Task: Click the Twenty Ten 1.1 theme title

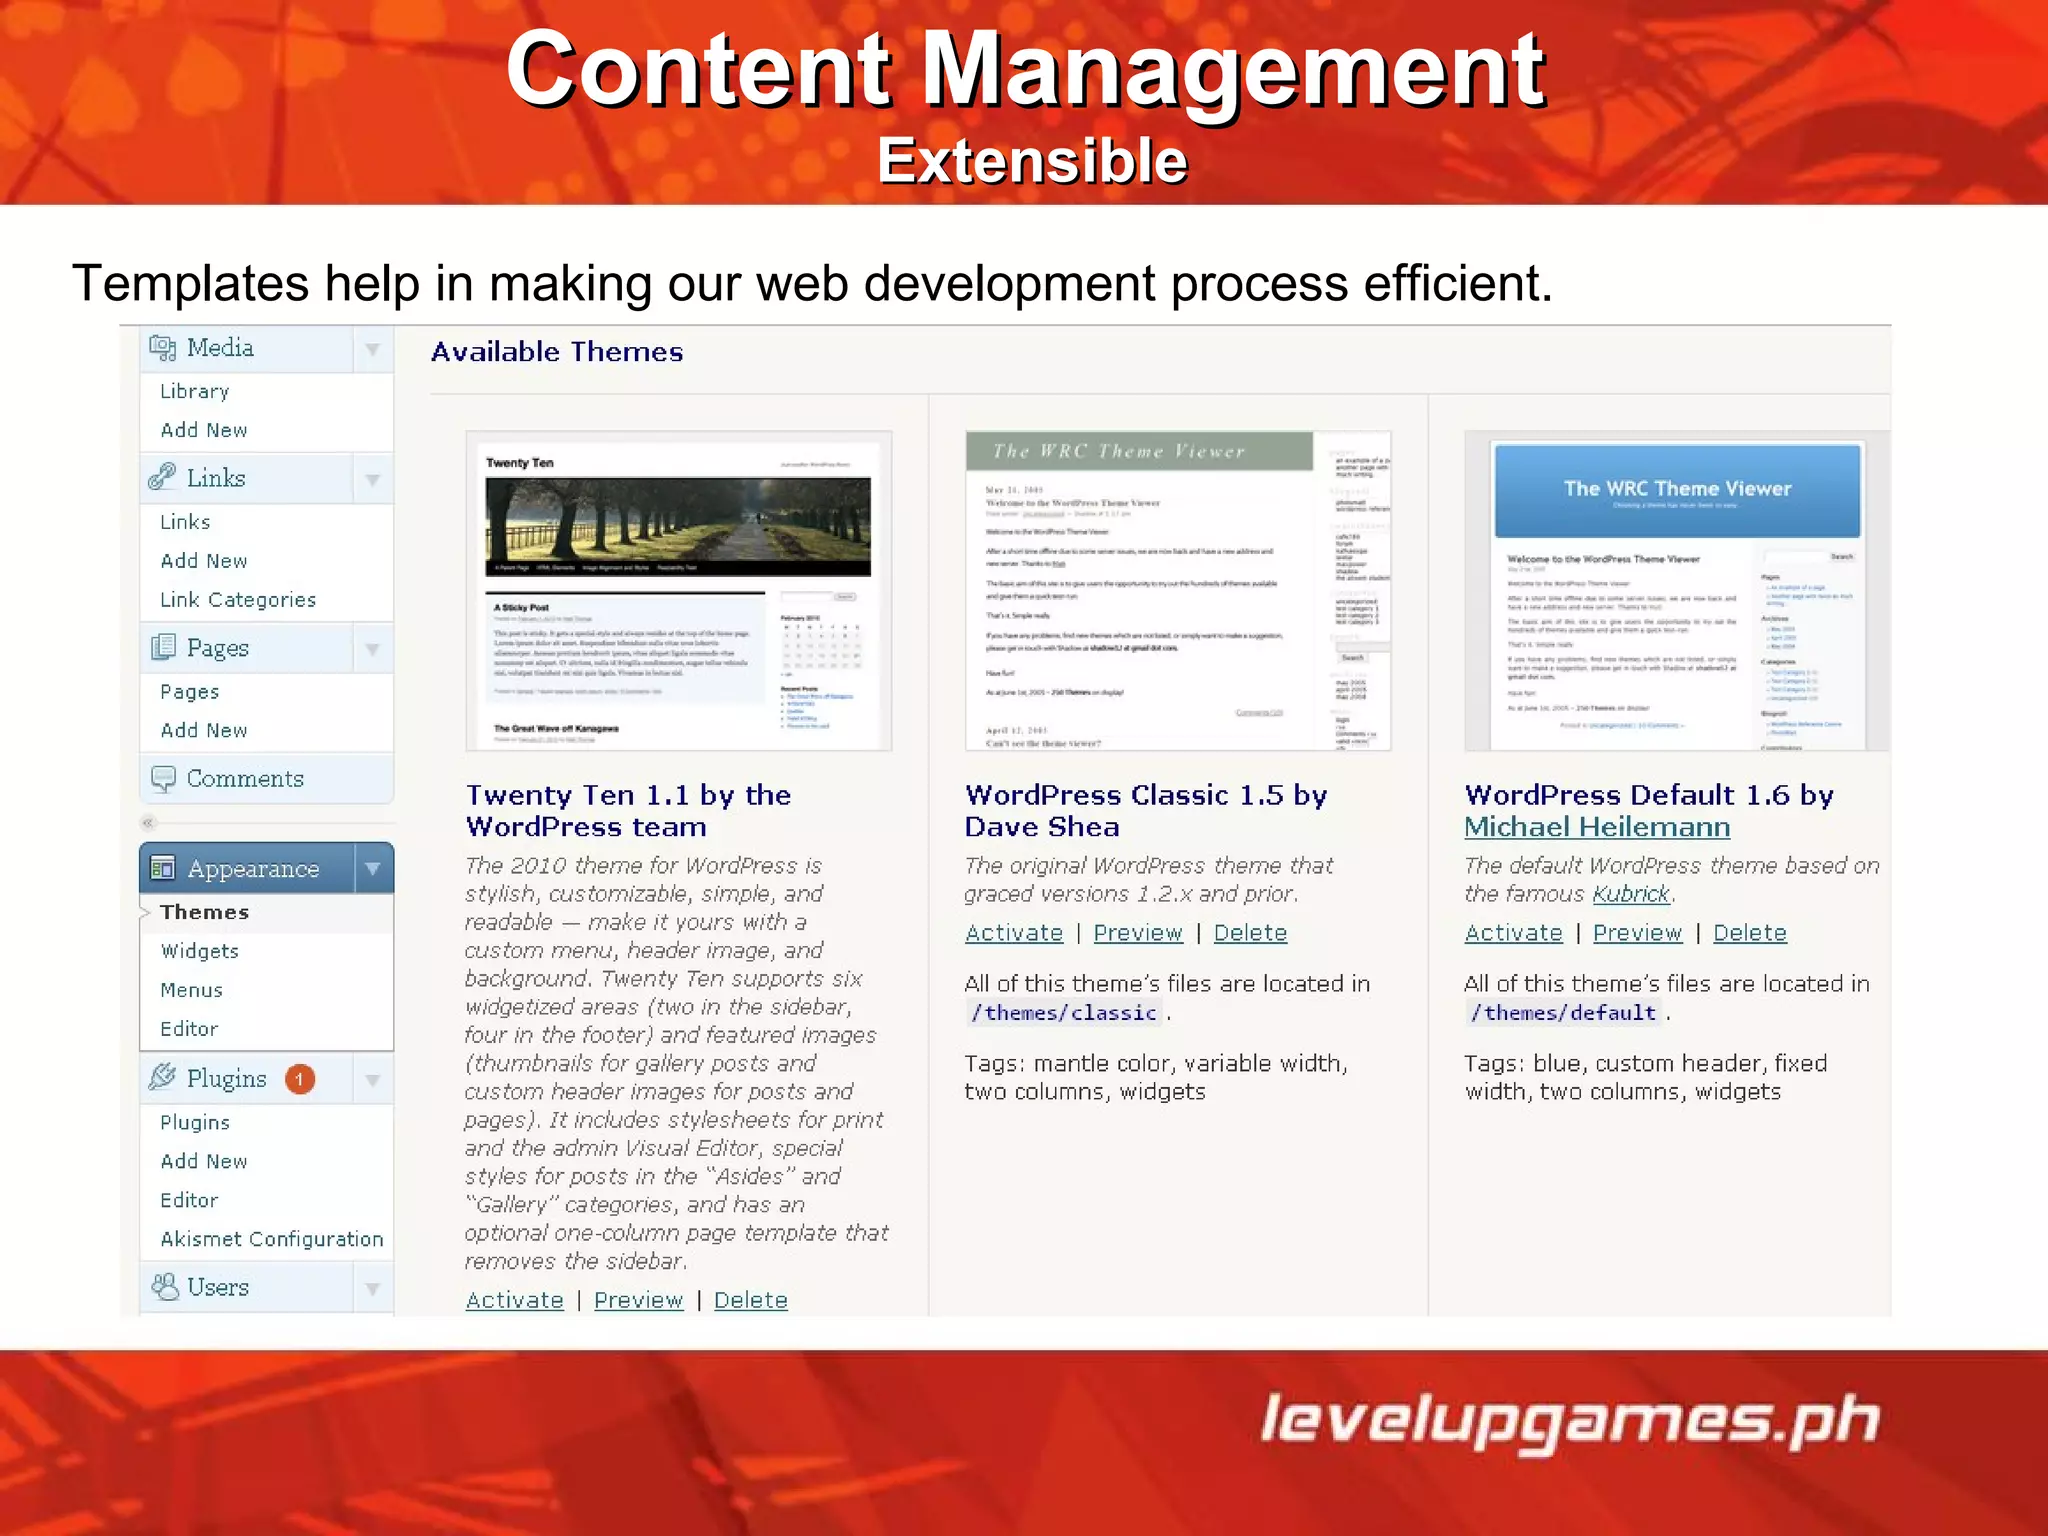Action: point(629,811)
